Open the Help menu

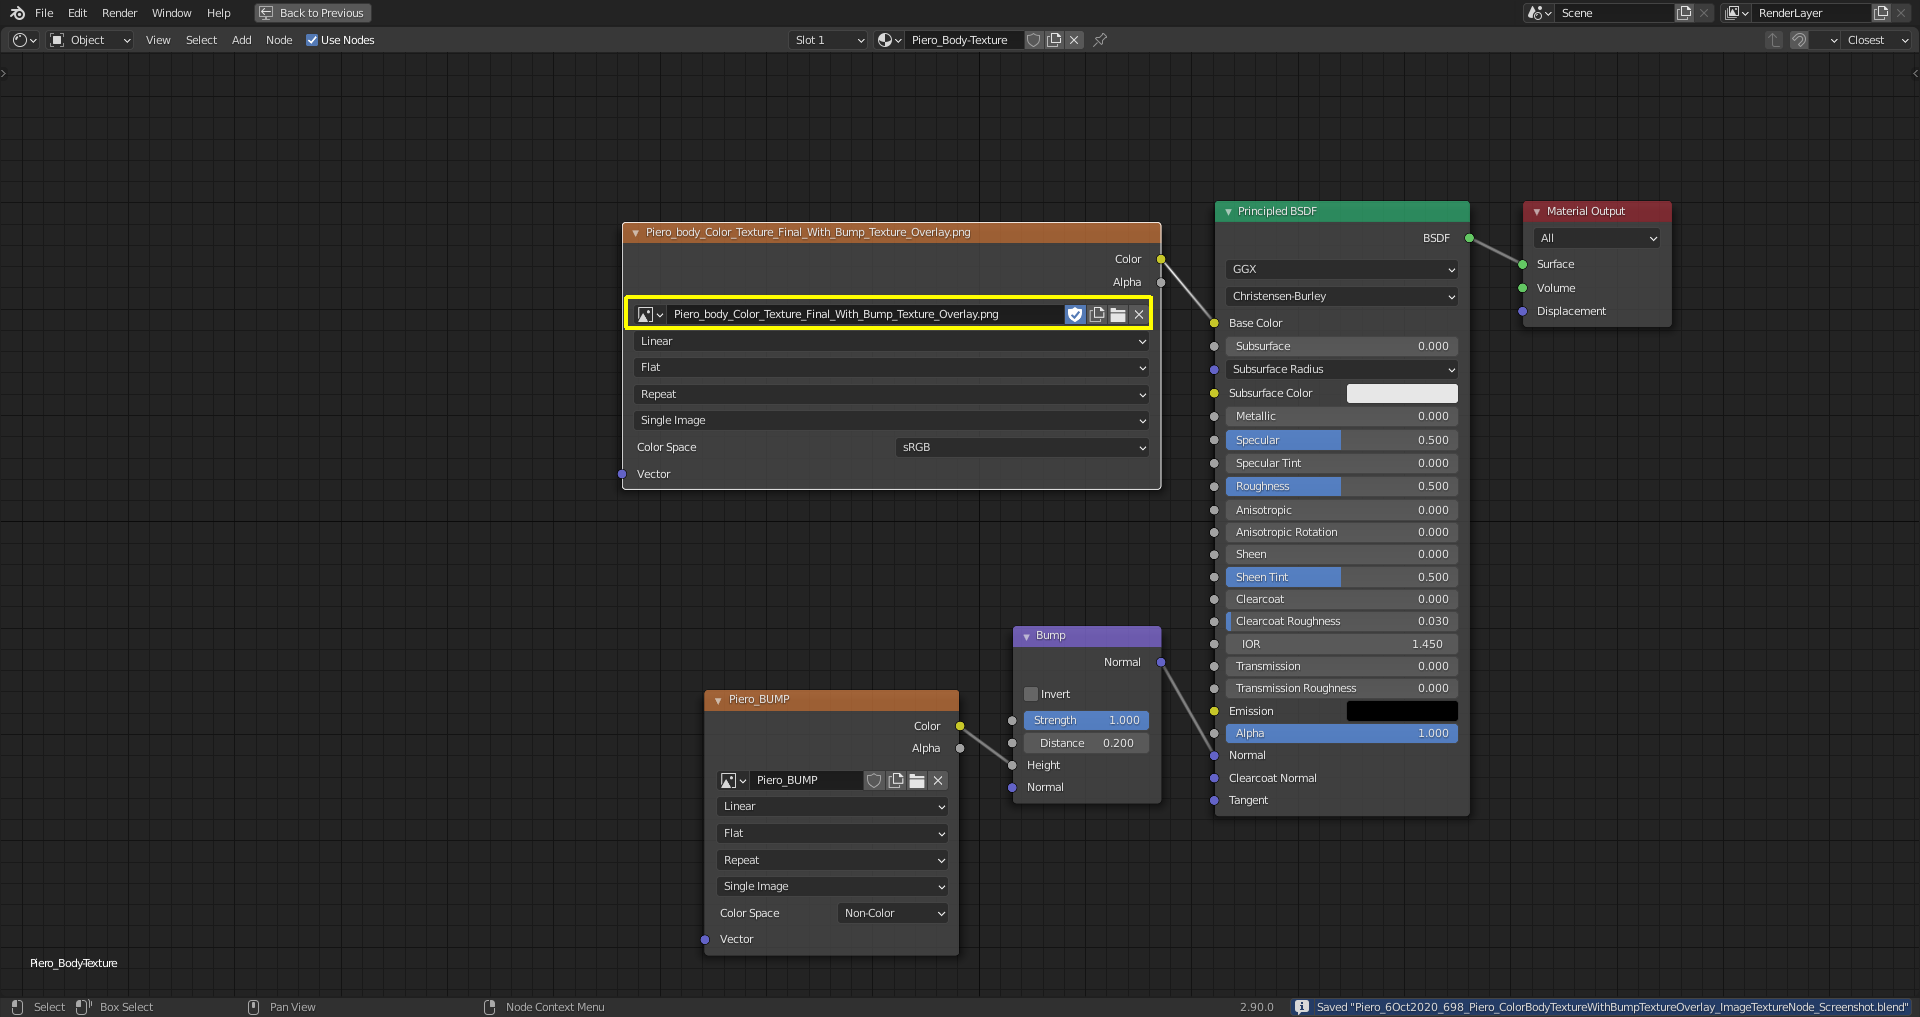(x=219, y=13)
